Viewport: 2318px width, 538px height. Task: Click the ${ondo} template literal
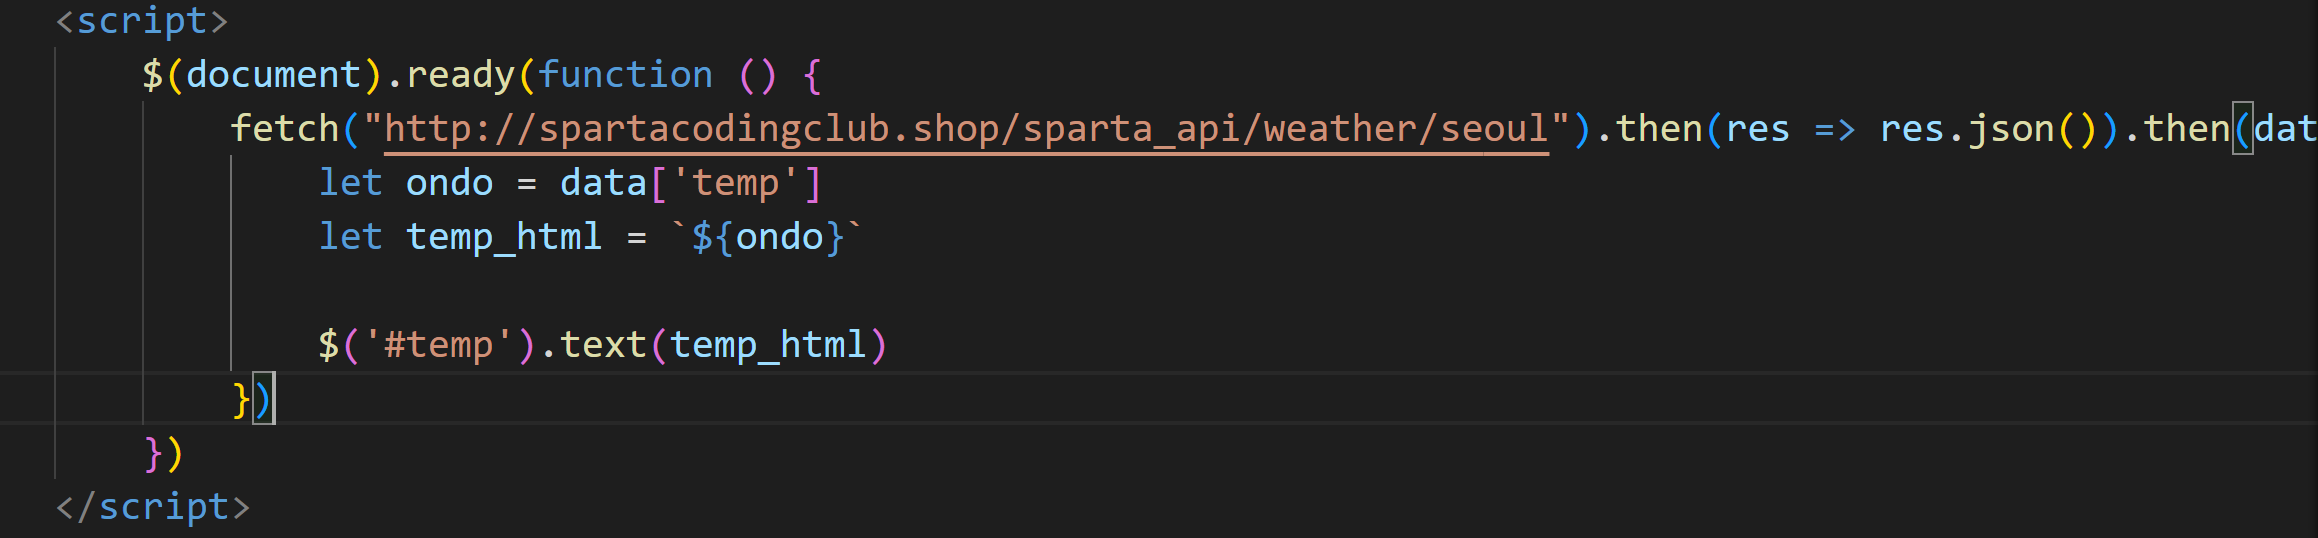[x=768, y=238]
